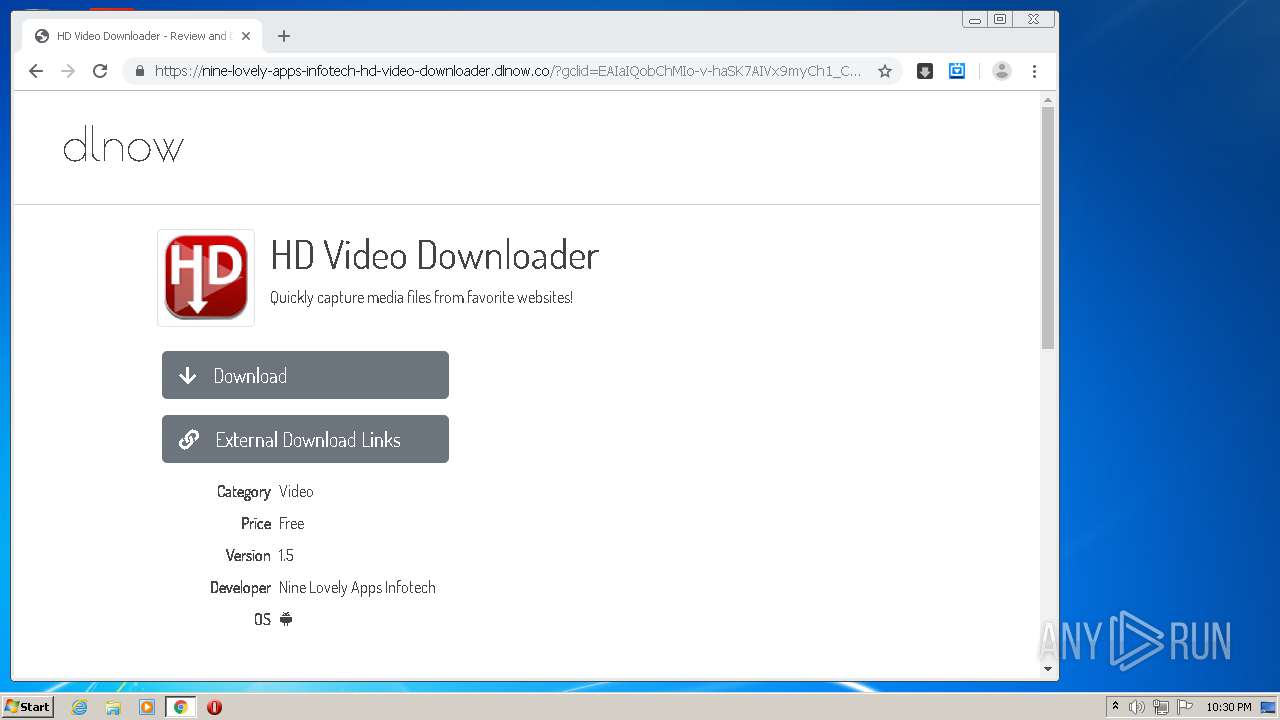Select the Chrome taskbar button

181,707
